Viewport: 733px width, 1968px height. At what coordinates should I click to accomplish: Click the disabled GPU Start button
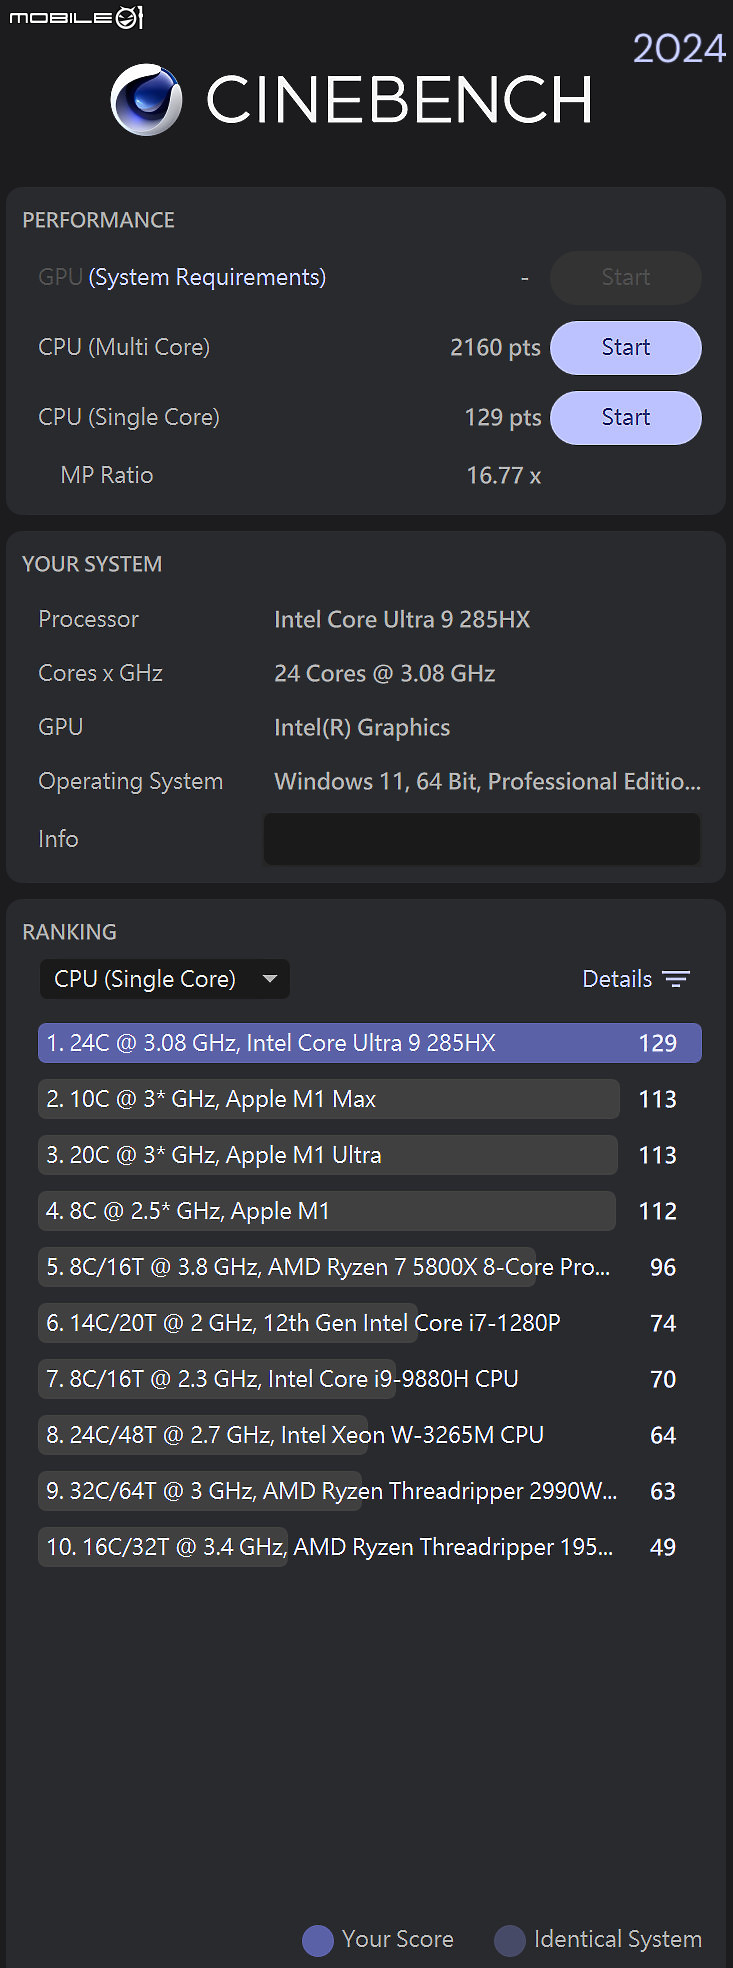(x=626, y=278)
